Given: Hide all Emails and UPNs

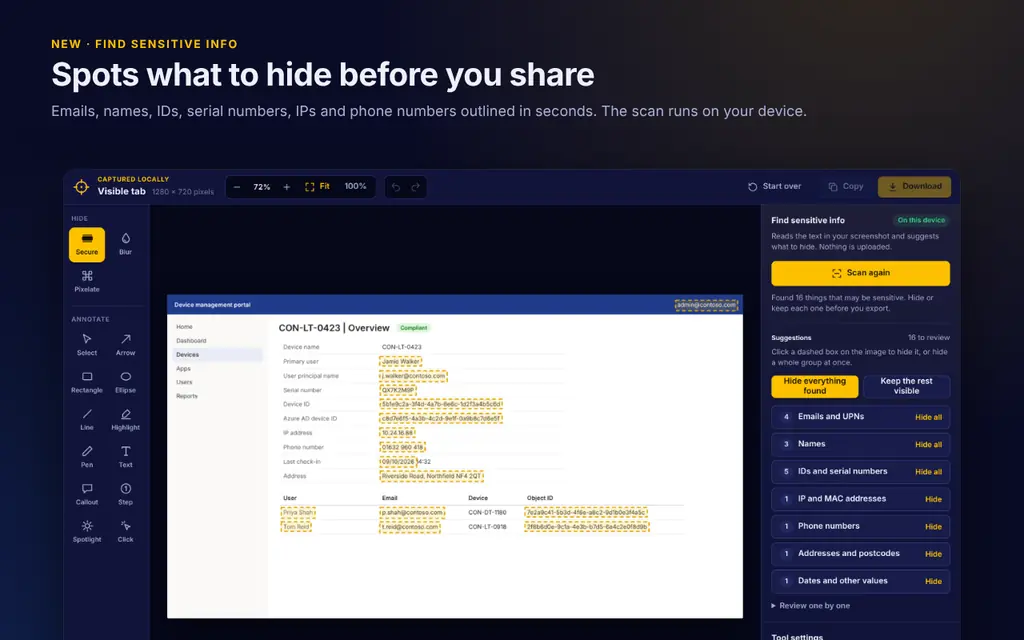Looking at the screenshot, I should (928, 417).
